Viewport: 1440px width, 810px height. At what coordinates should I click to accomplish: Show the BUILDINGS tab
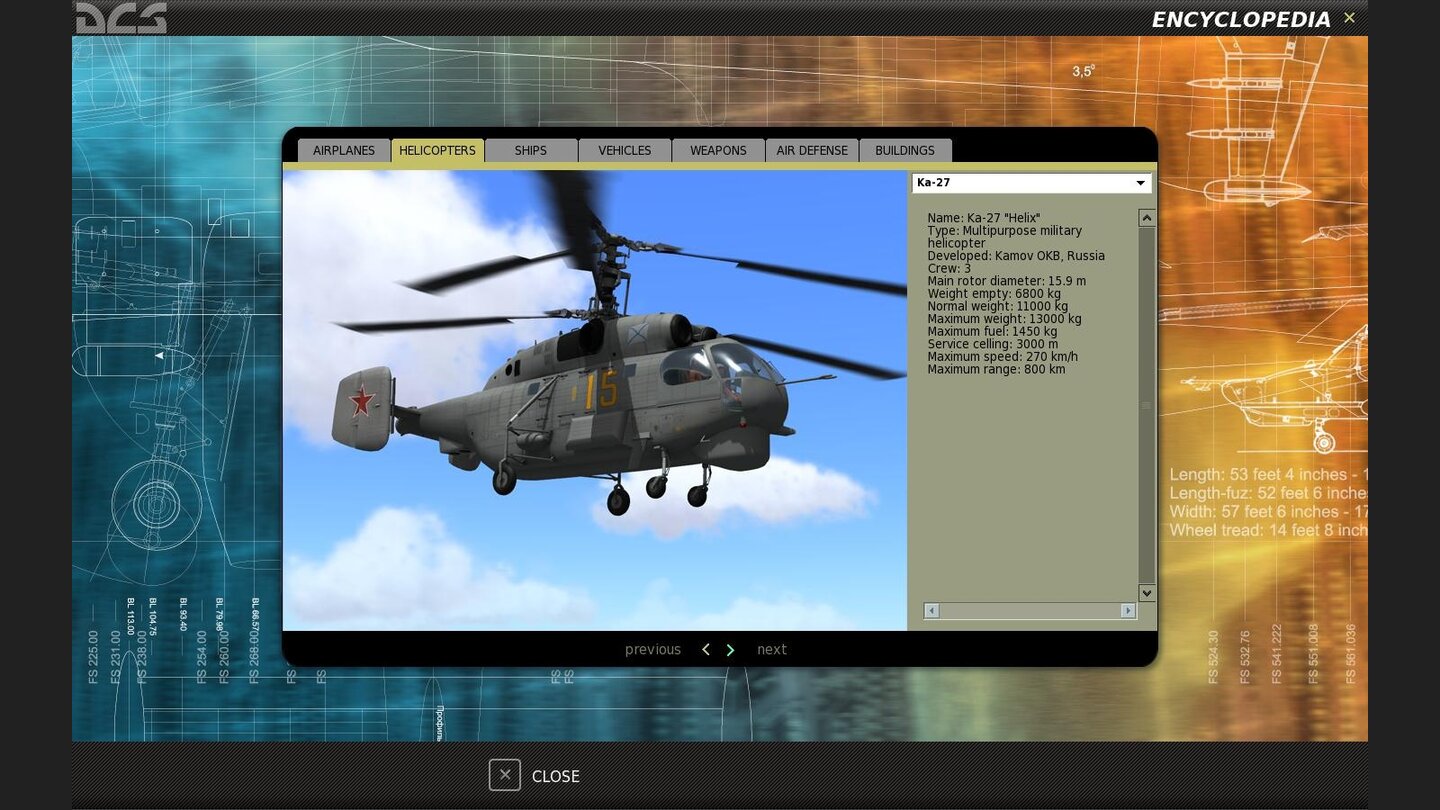pos(905,150)
